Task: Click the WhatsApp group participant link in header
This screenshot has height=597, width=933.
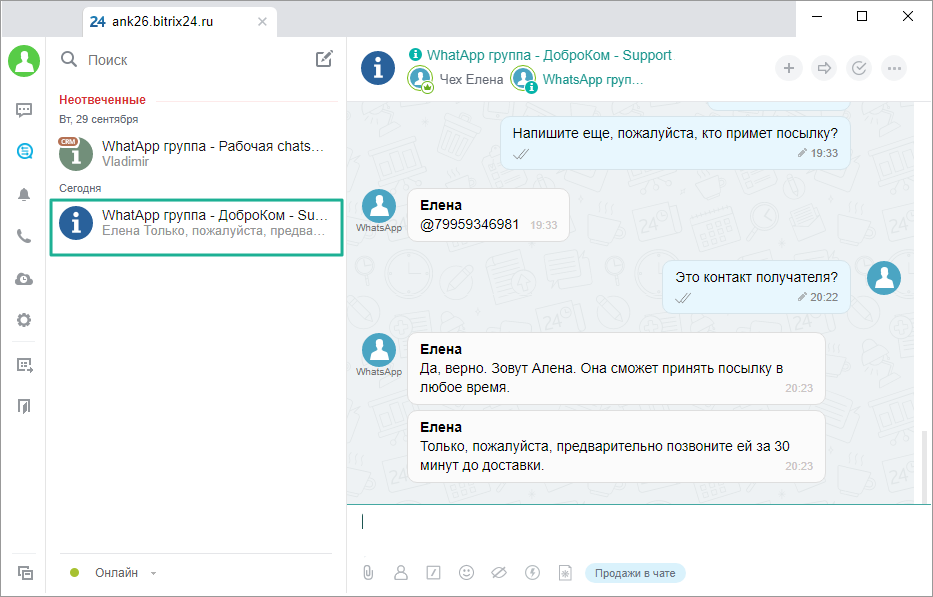Action: tap(592, 79)
